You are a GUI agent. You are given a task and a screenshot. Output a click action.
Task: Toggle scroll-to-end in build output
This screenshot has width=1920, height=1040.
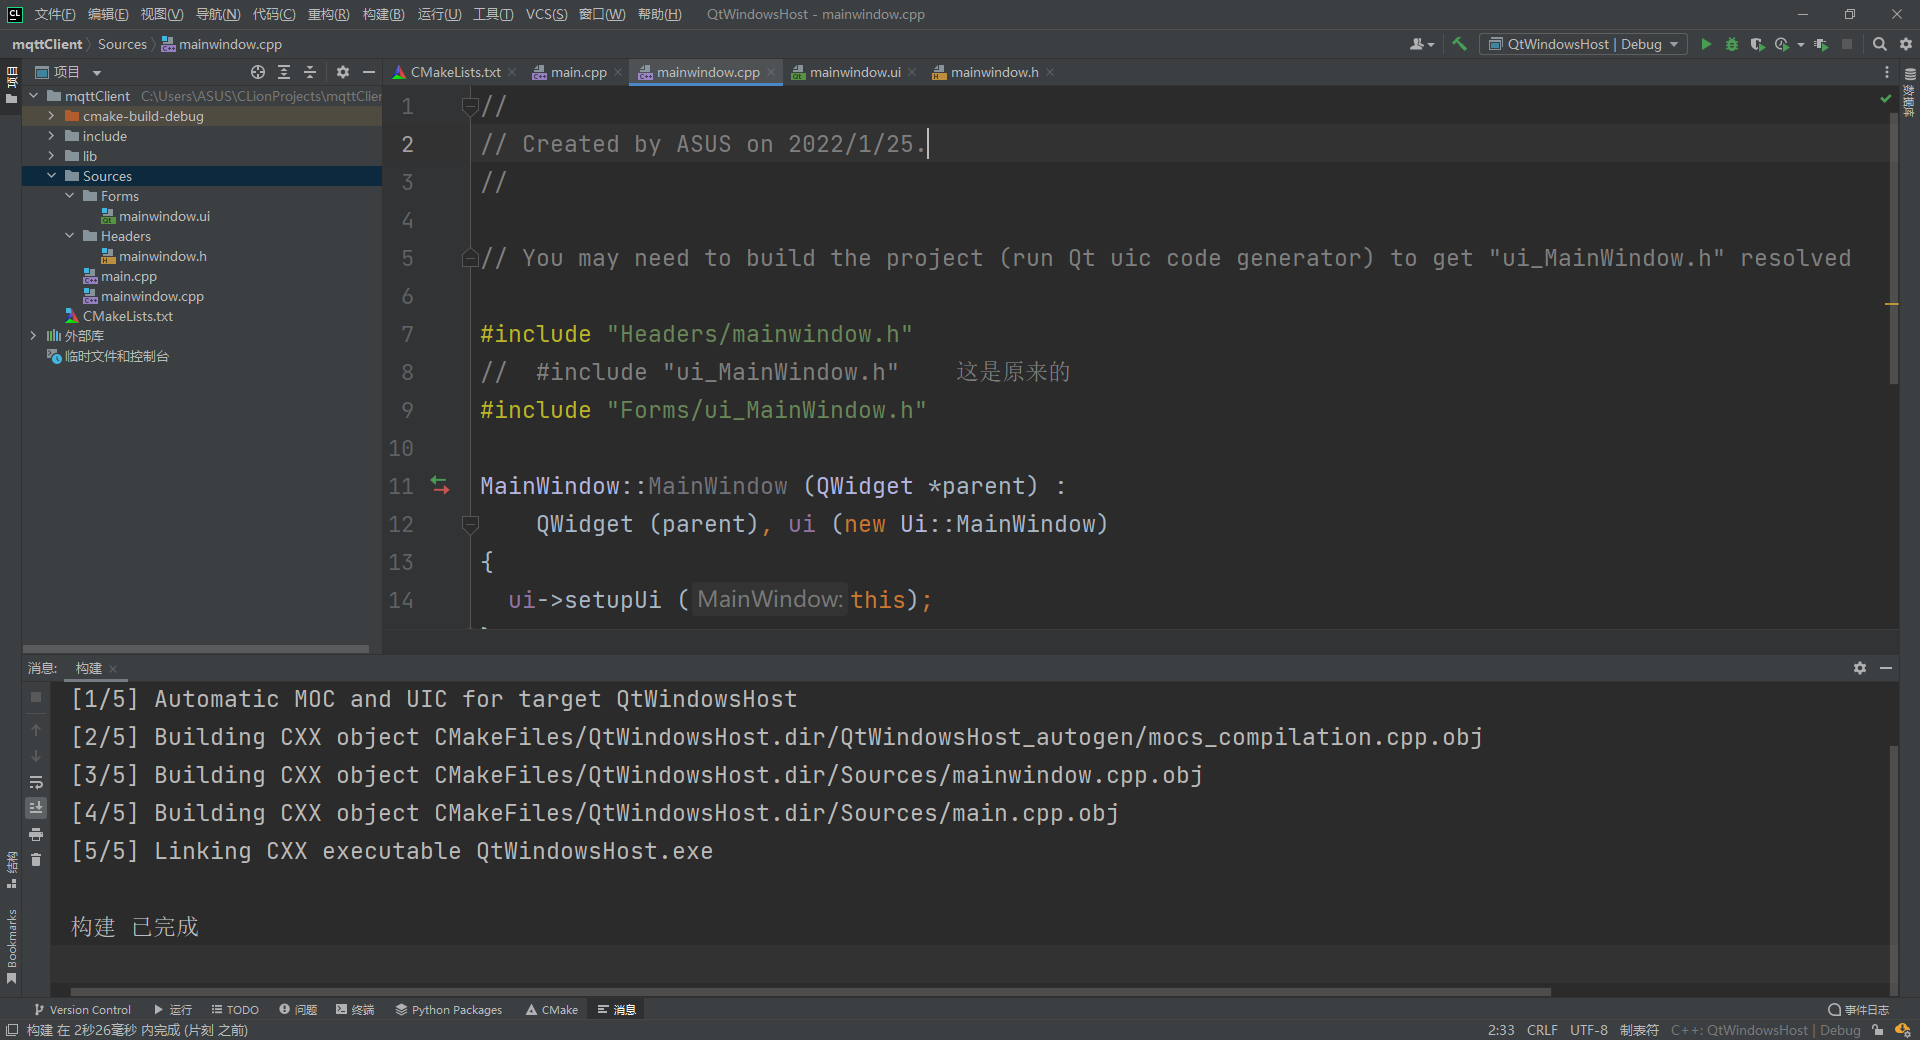[x=36, y=808]
